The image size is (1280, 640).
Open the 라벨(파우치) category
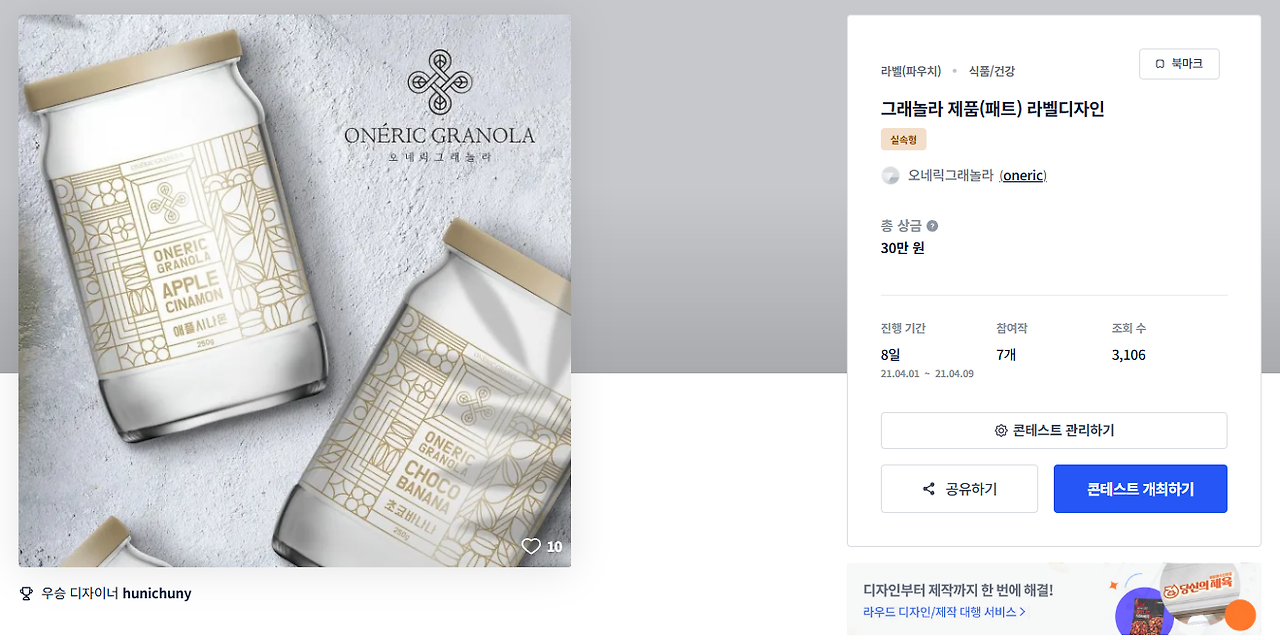point(911,71)
